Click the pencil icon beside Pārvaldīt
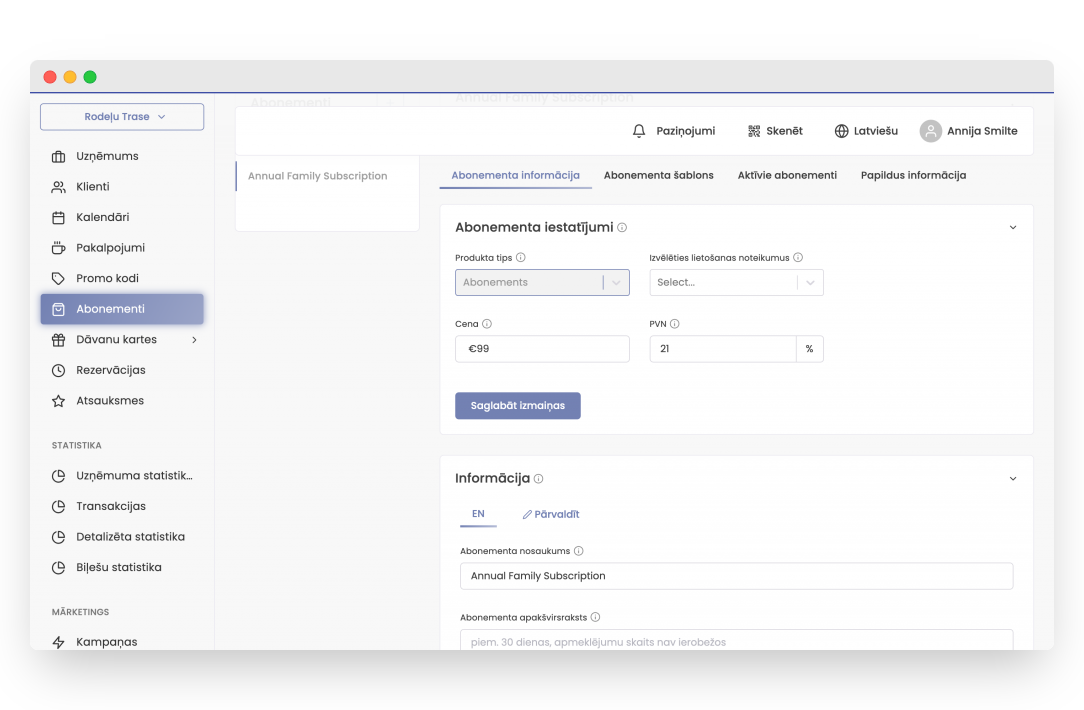 pos(527,515)
